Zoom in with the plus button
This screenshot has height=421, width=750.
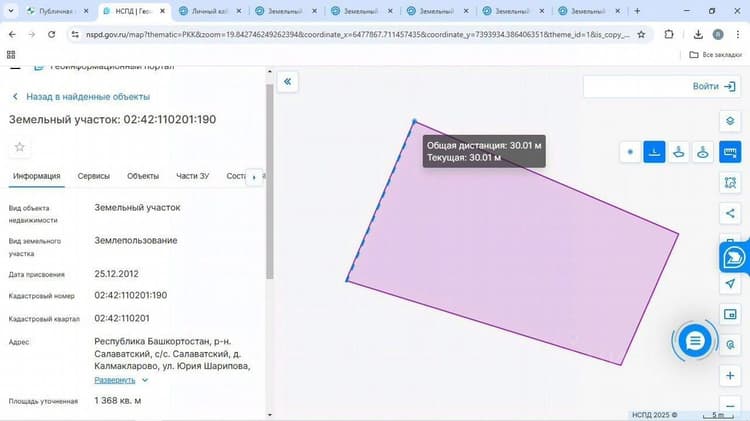[730, 376]
